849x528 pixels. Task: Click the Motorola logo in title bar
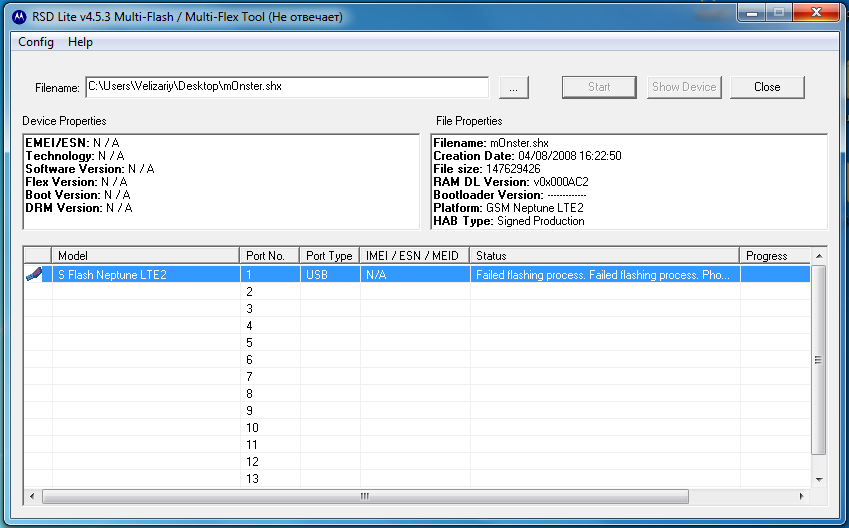pos(19,17)
